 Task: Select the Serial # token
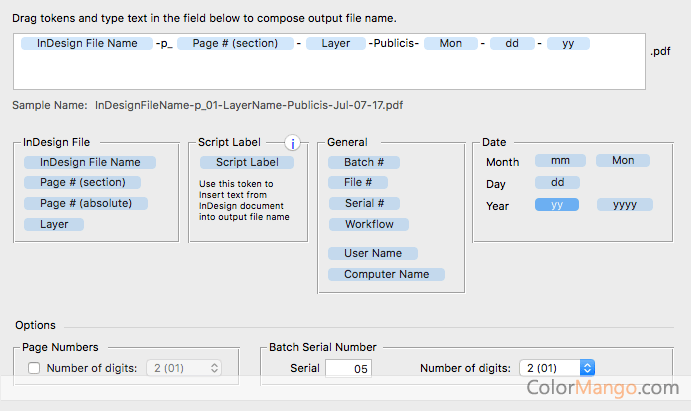(364, 203)
